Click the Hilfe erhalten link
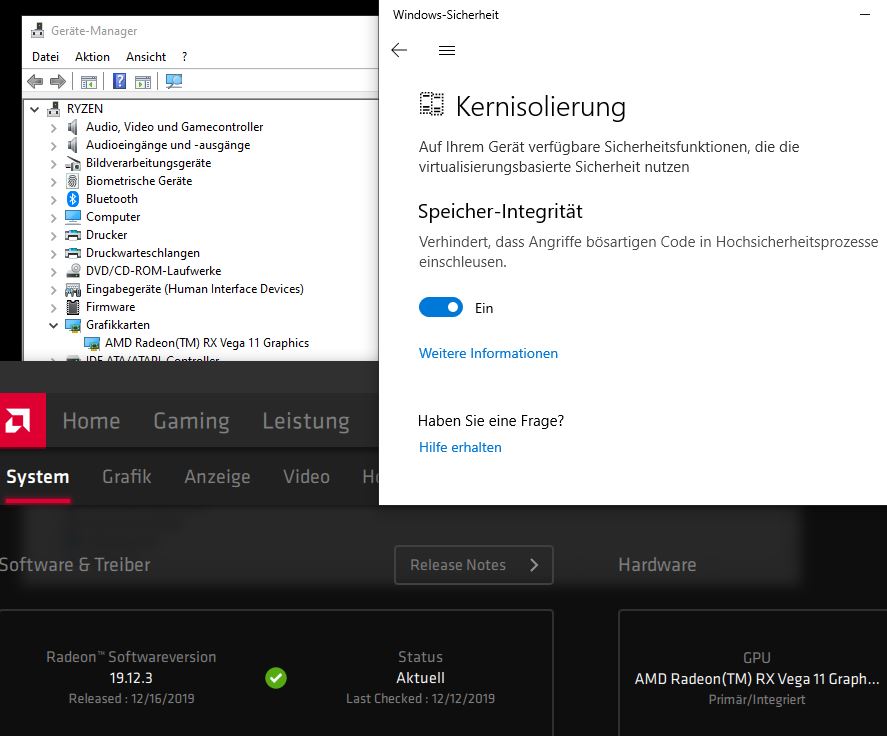 pos(460,447)
